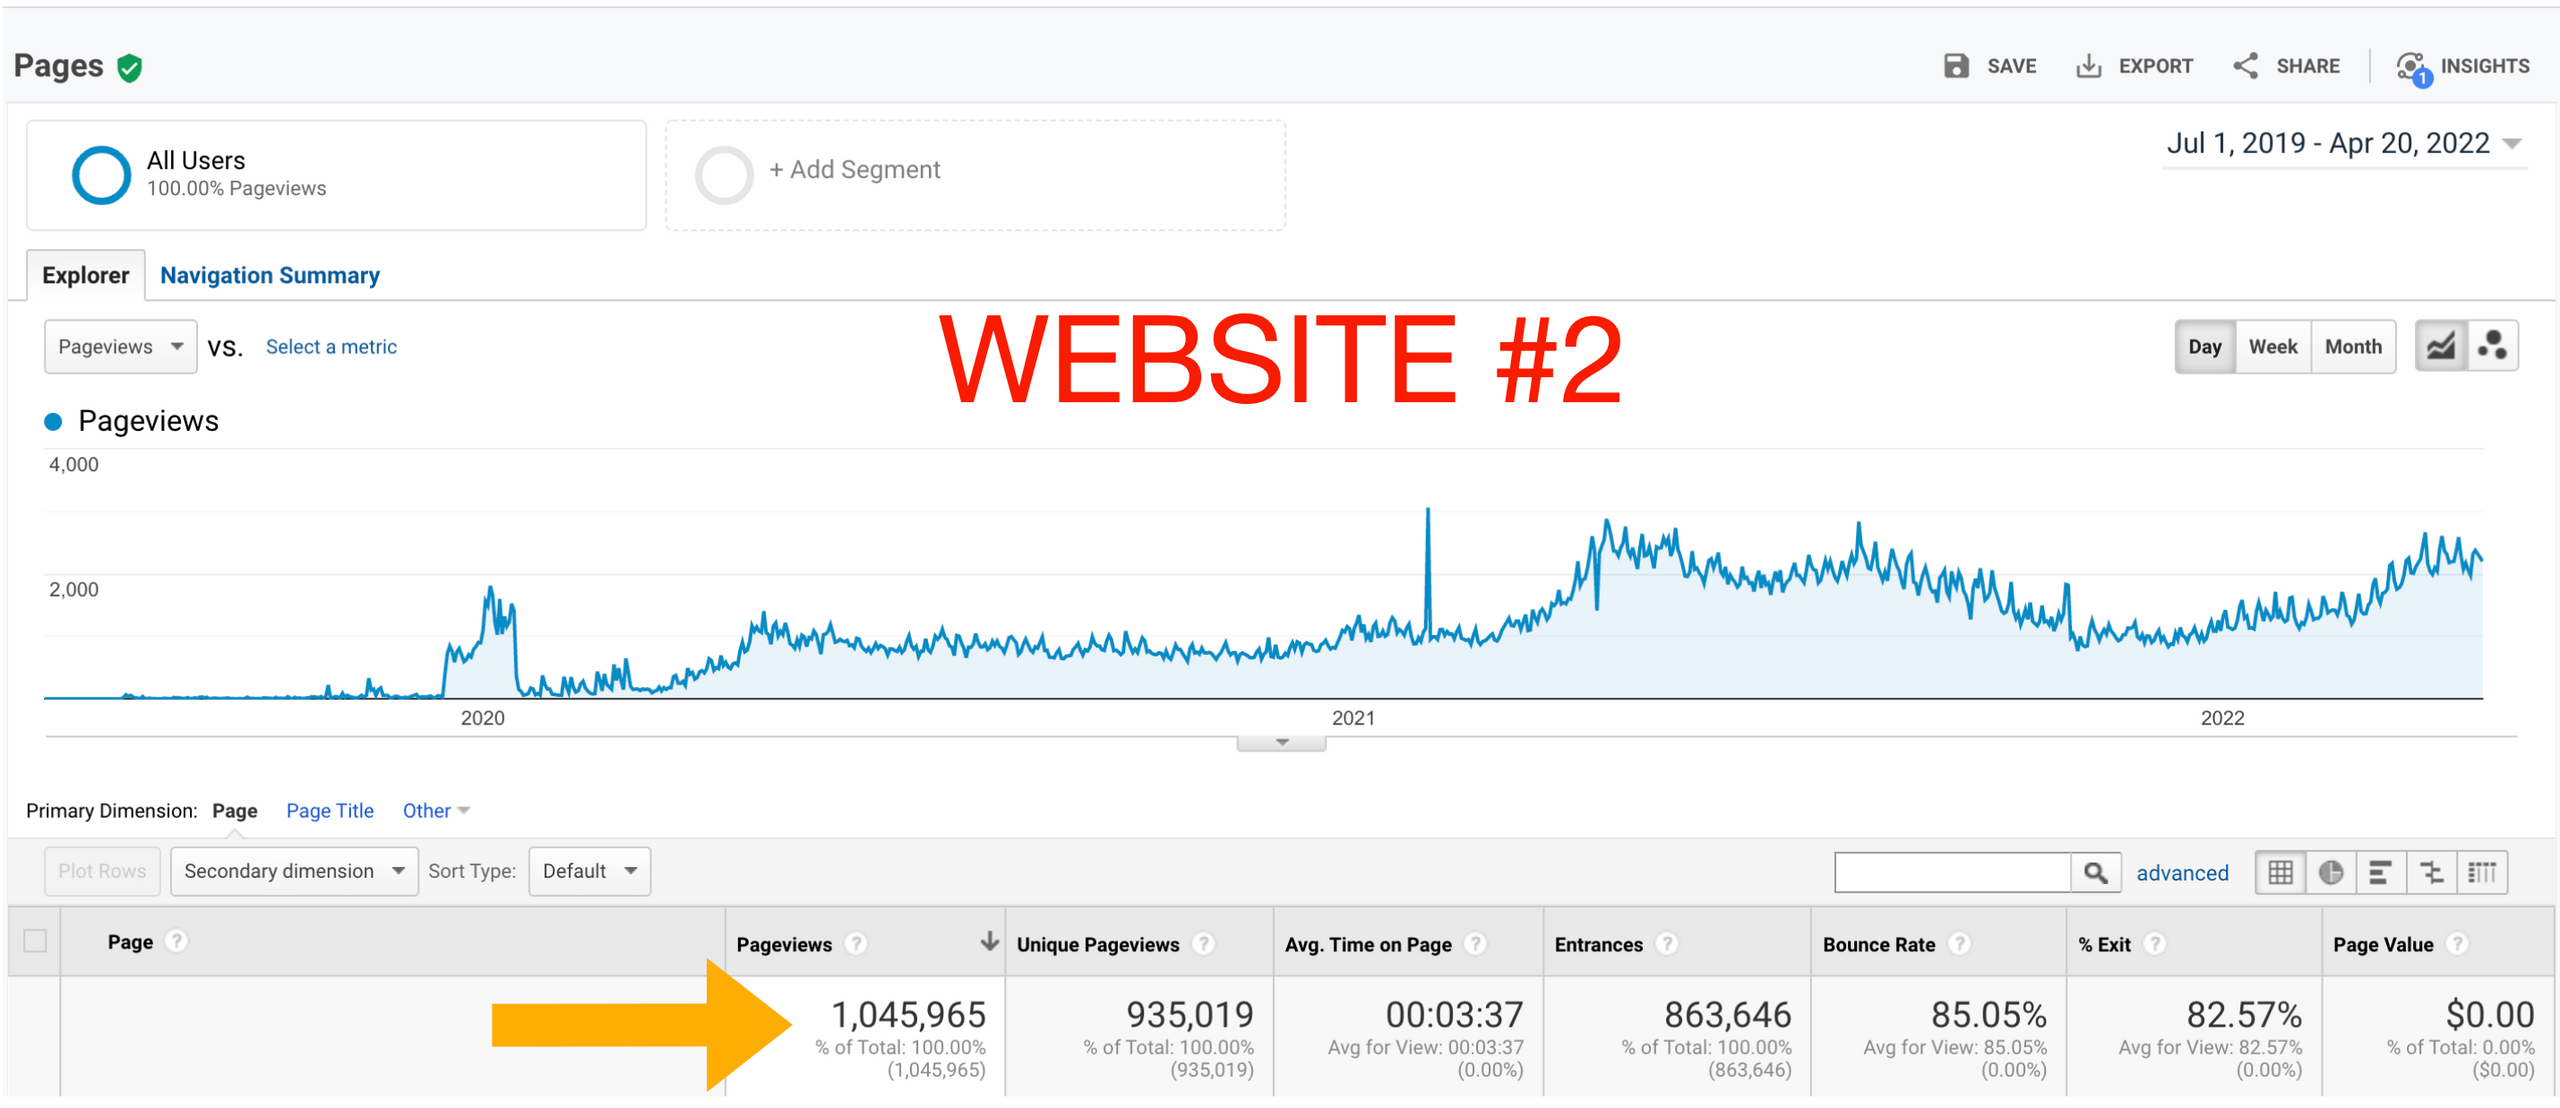This screenshot has height=1108, width=2560.
Task: Open the Insights panel icon
Action: tap(2411, 67)
